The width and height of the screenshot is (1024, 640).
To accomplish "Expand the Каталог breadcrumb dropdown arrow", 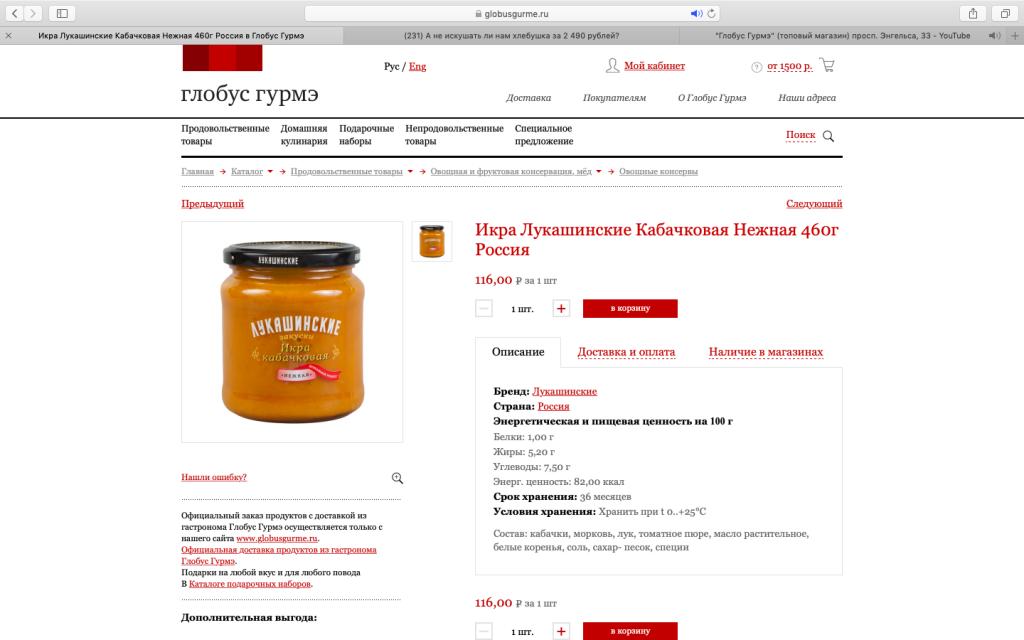I will (270, 172).
